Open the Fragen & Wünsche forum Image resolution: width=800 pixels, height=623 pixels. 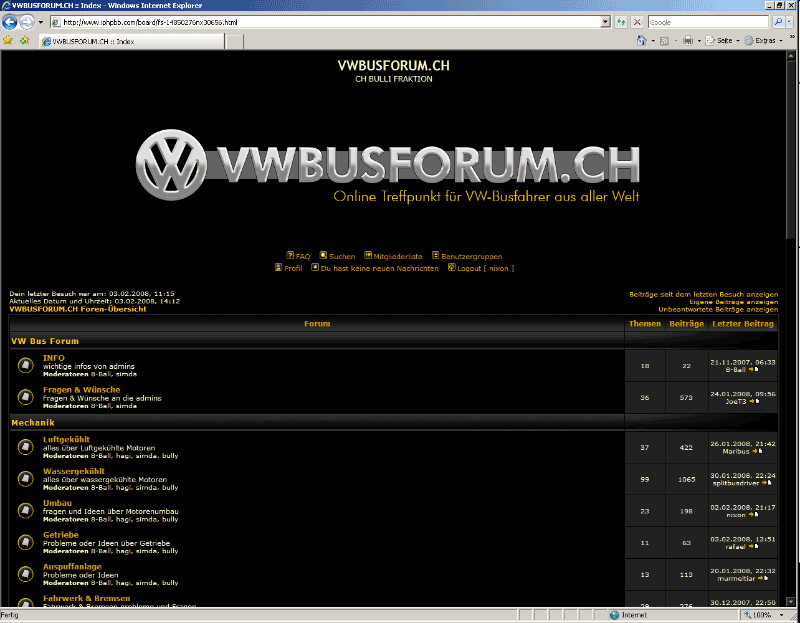click(x=82, y=390)
